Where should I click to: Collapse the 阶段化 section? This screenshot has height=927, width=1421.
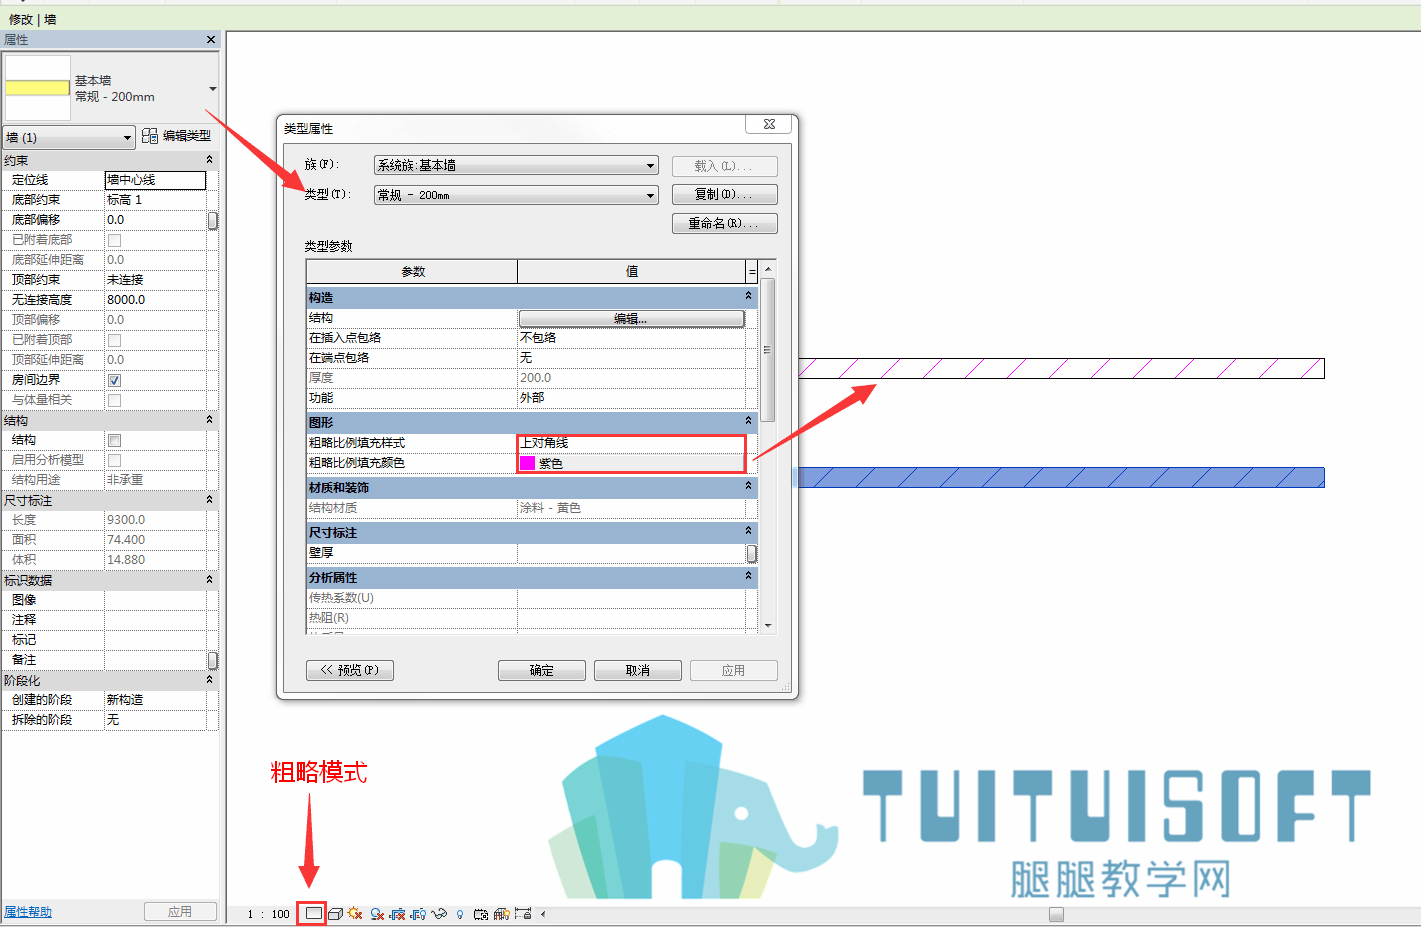(x=209, y=680)
